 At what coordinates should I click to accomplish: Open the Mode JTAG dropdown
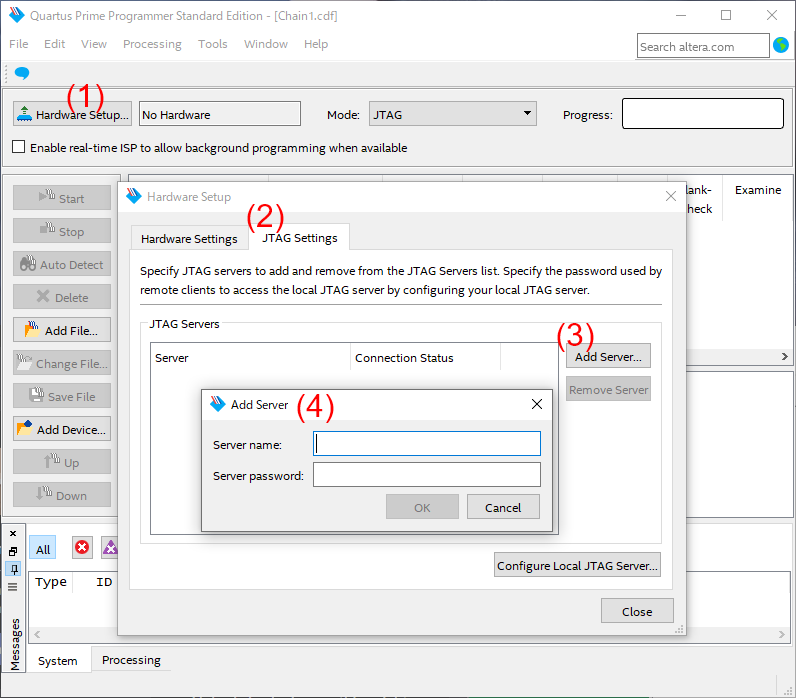point(452,114)
